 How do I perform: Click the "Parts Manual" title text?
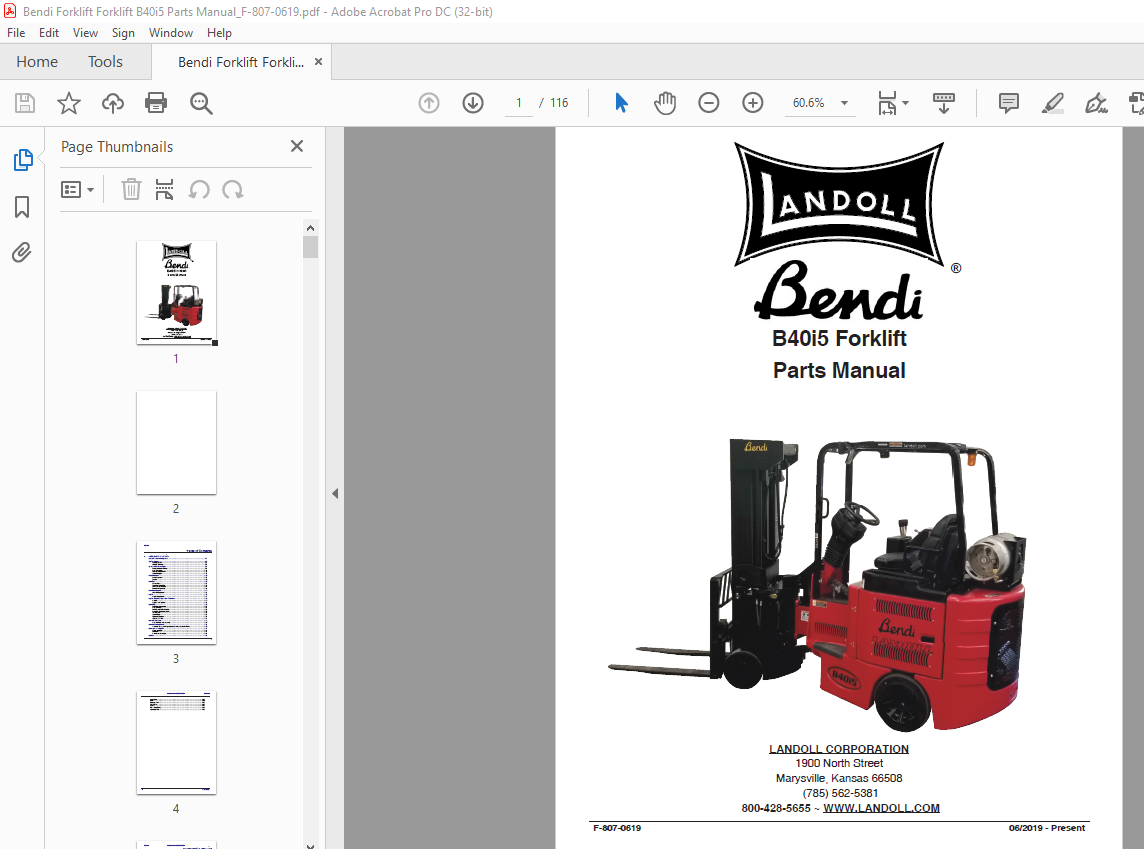coord(839,371)
